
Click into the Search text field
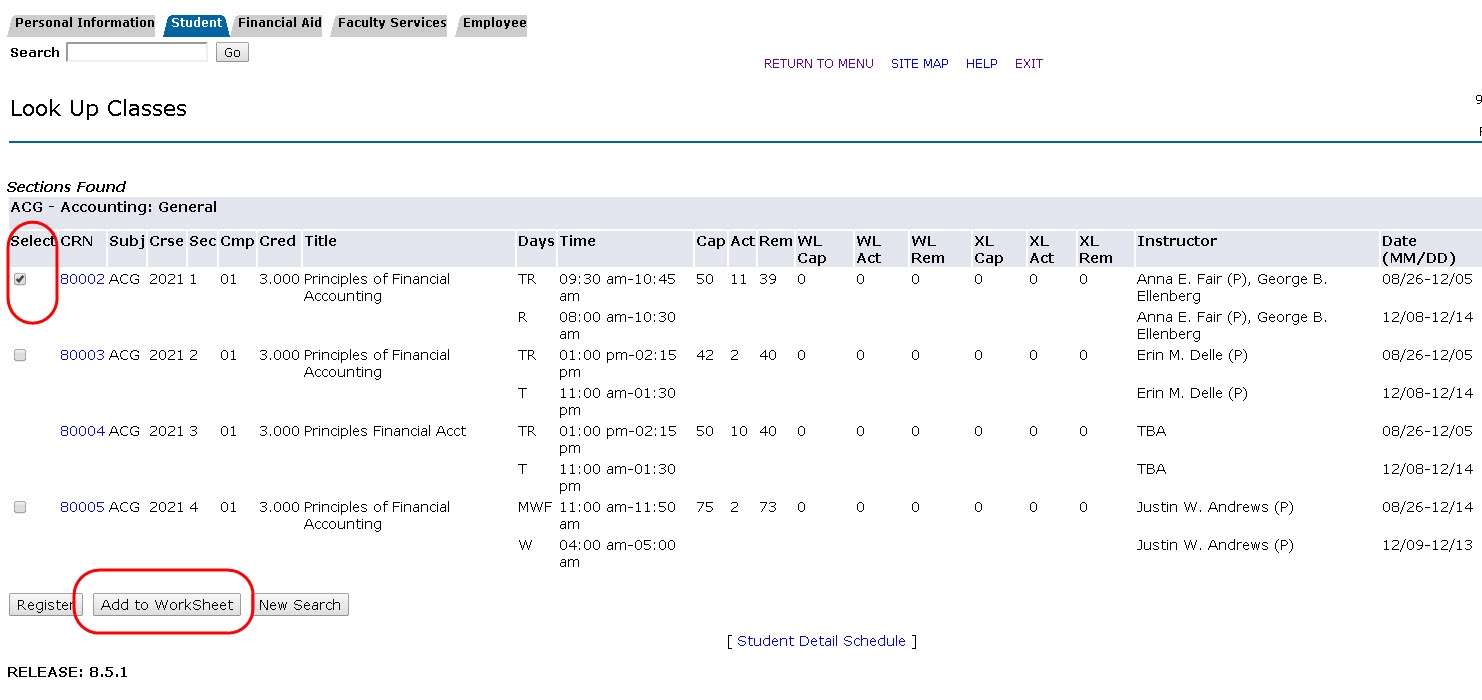(137, 52)
